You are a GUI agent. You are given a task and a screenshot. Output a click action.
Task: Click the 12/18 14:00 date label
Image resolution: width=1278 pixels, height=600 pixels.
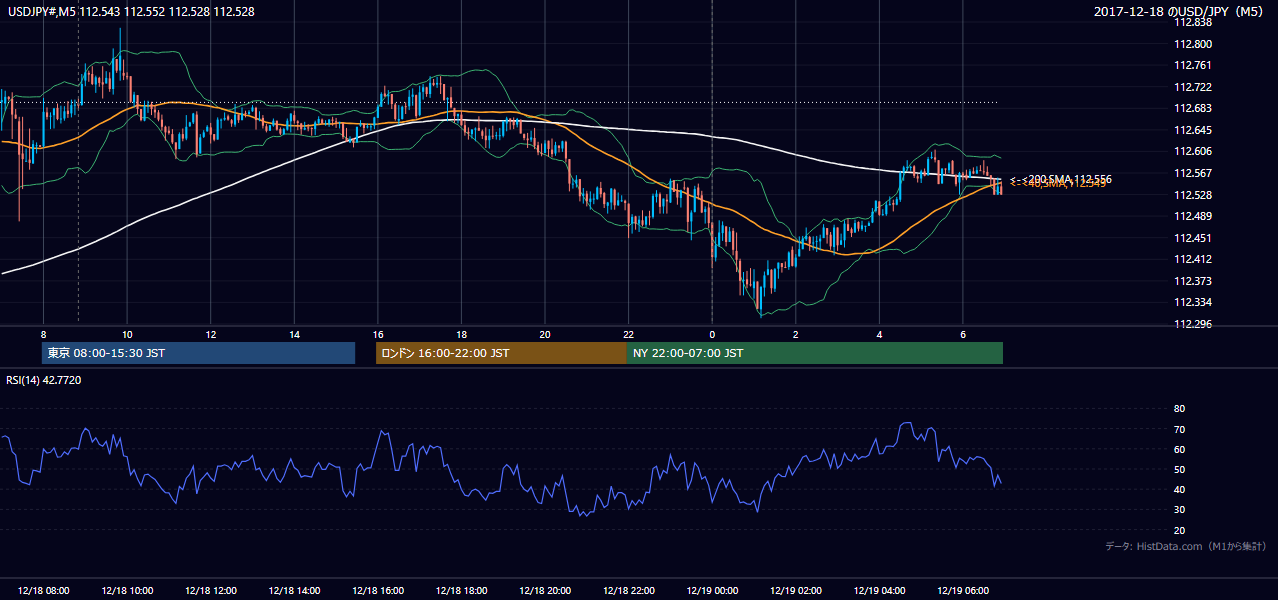click(x=294, y=591)
